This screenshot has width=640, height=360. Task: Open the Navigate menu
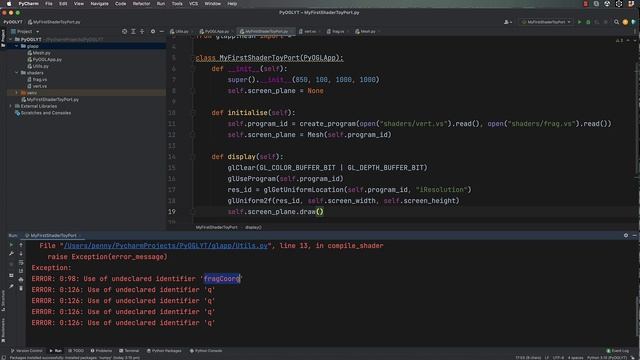99,4
